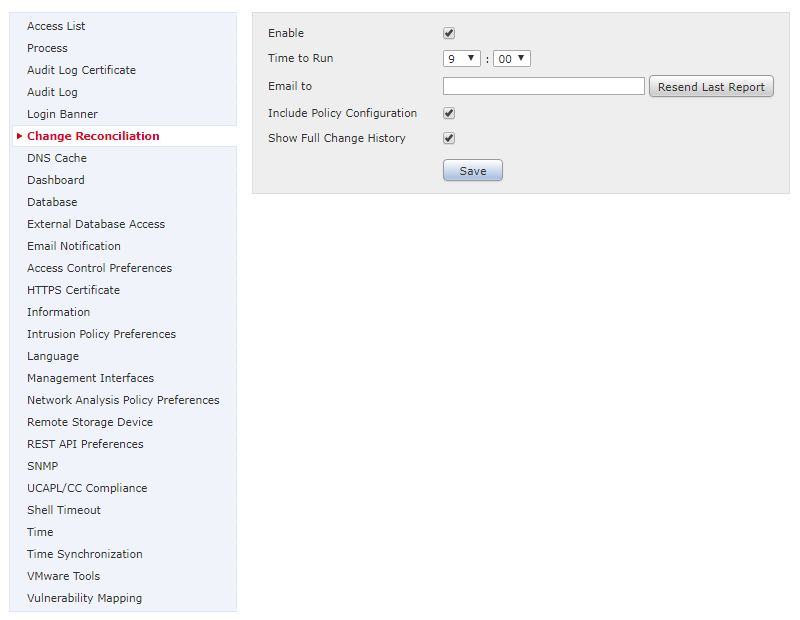Open the hour dropdown showing 9
The image size is (800, 620).
[x=462, y=59]
